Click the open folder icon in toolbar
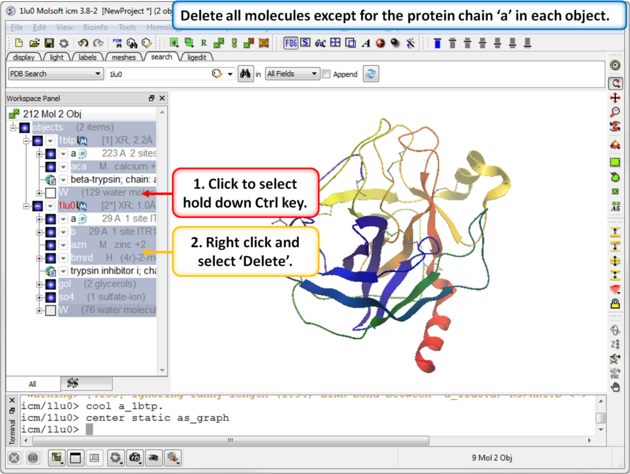The width and height of the screenshot is (630, 474). [x=34, y=43]
